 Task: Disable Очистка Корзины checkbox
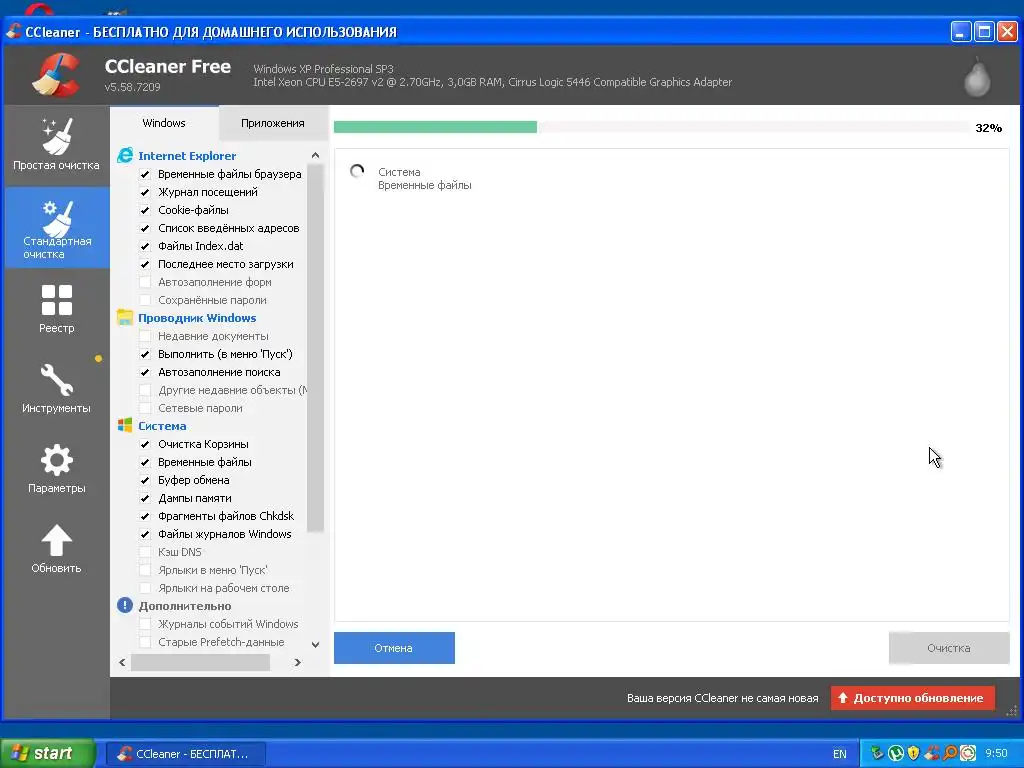pos(145,444)
